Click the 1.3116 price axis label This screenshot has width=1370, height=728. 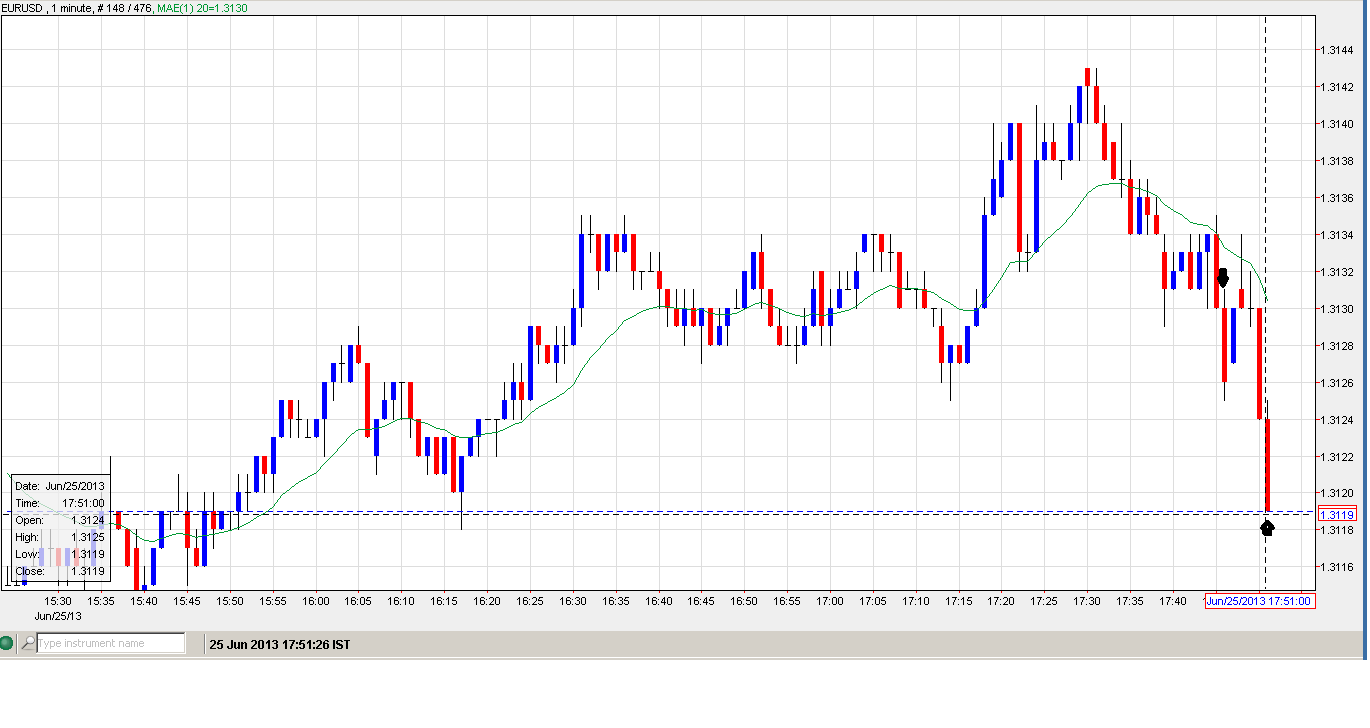pyautogui.click(x=1337, y=567)
